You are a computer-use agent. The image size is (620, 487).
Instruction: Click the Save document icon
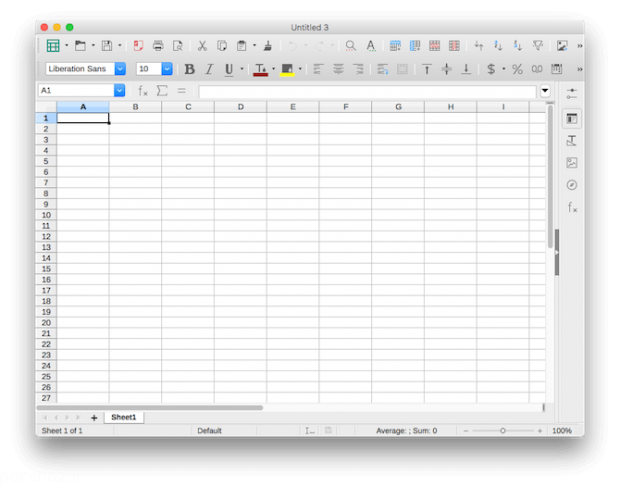tap(107, 46)
